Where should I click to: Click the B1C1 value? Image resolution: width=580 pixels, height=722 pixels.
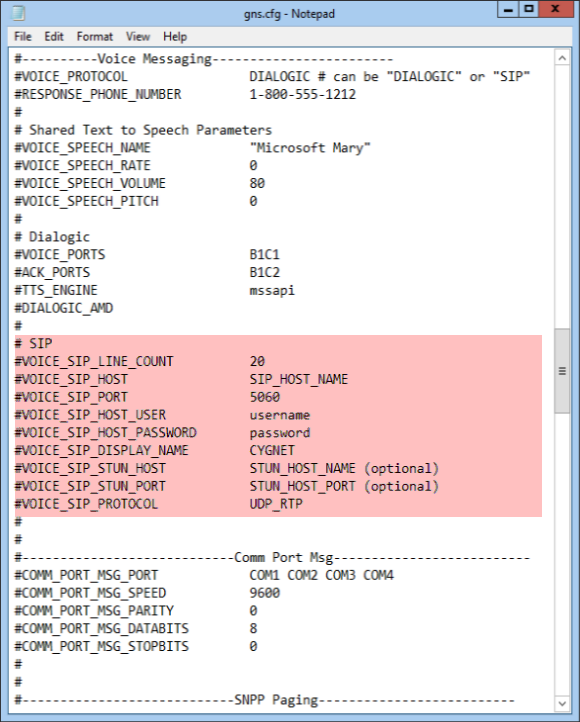[x=264, y=255]
